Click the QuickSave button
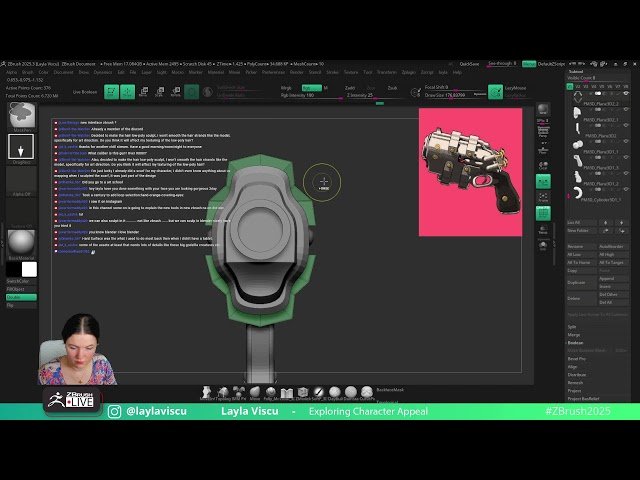Screen dimensions: 640x480 [469, 63]
